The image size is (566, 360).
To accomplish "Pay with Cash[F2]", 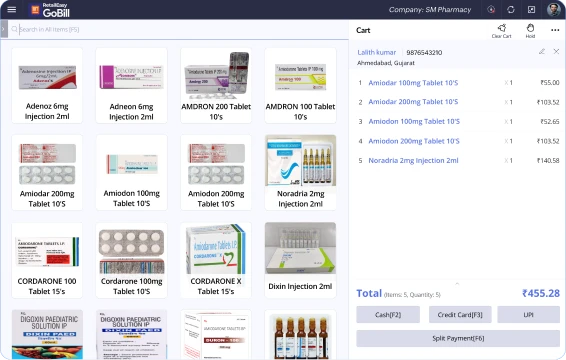I will click(388, 315).
